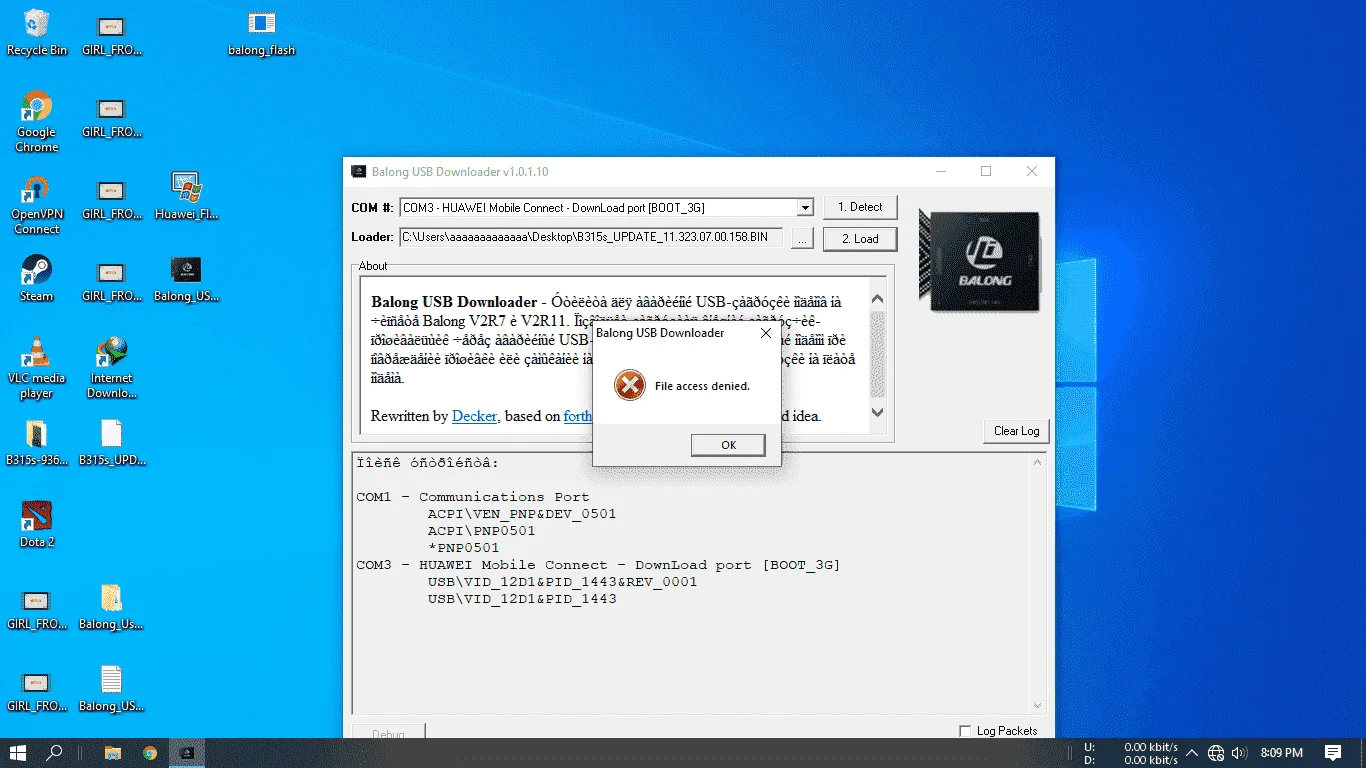Select the Balong_US... chip application icon on desktop
Screen dimensions: 1366x768
click(186, 279)
